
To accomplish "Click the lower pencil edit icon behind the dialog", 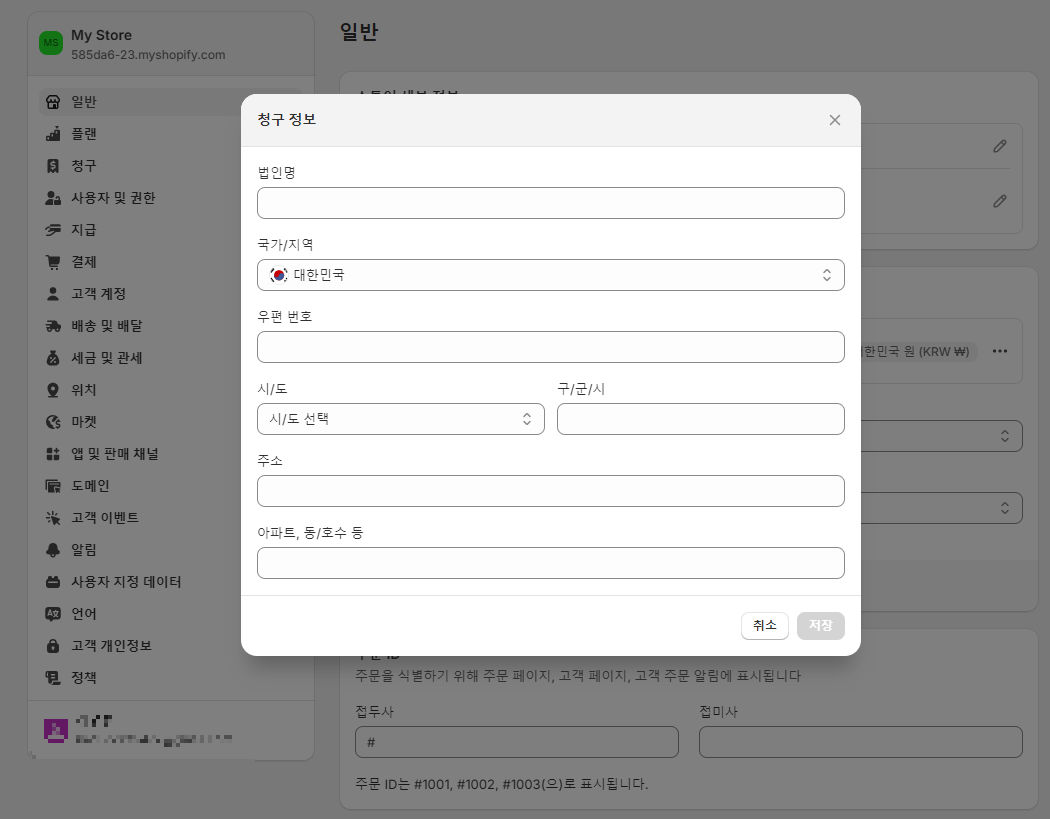I will (x=1000, y=201).
